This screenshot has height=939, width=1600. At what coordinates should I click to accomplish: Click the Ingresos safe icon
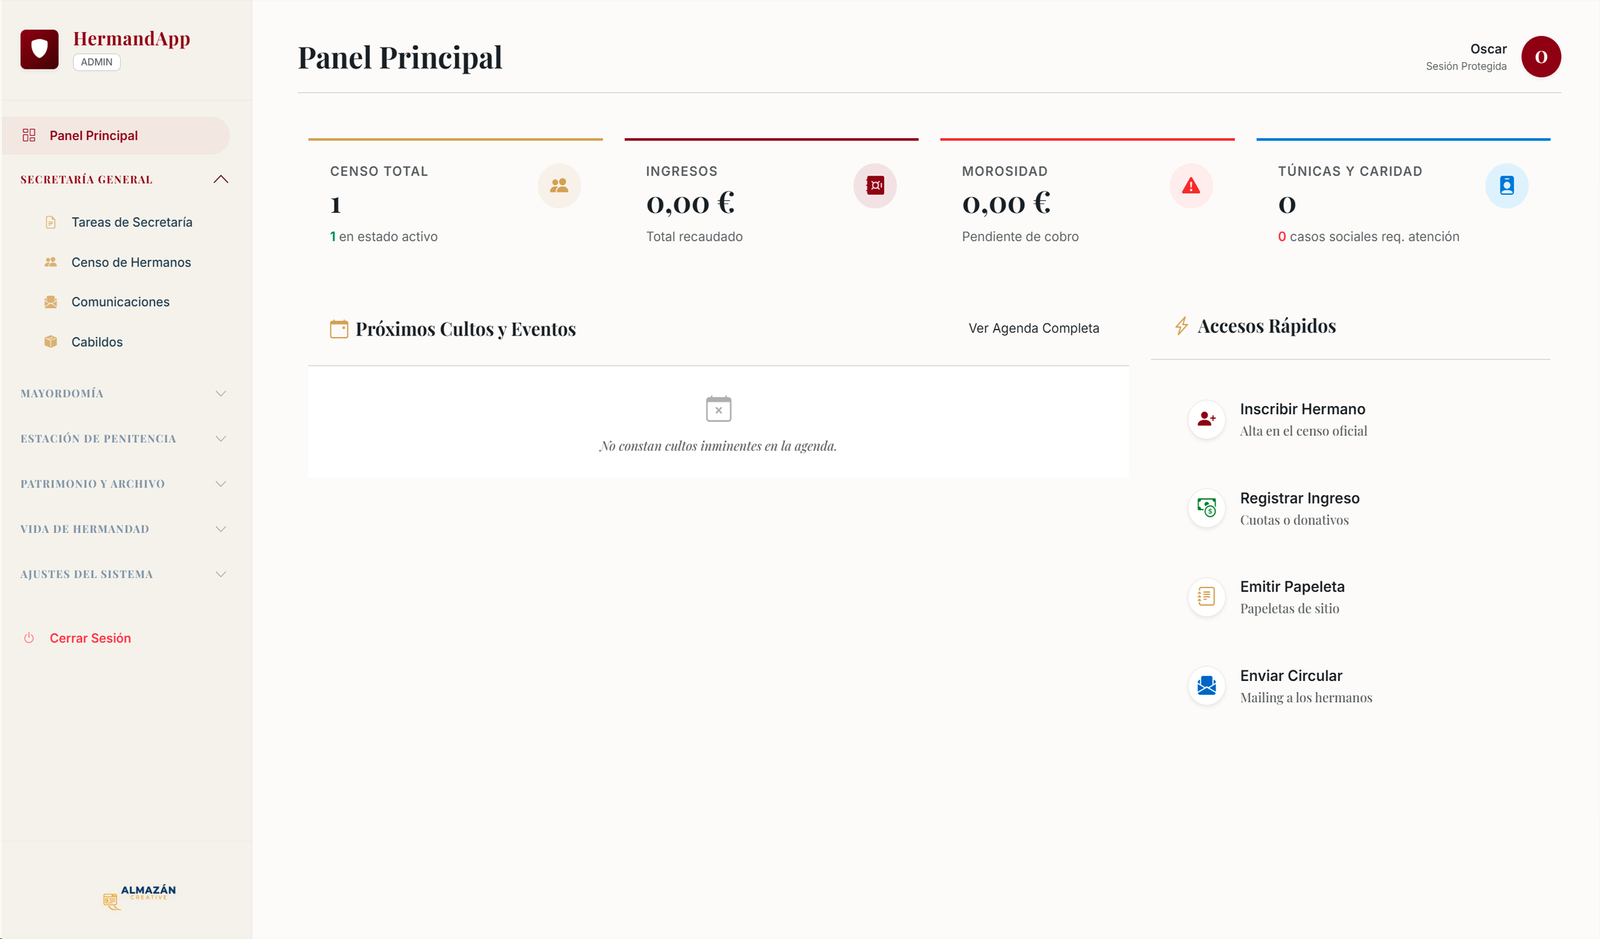[875, 186]
